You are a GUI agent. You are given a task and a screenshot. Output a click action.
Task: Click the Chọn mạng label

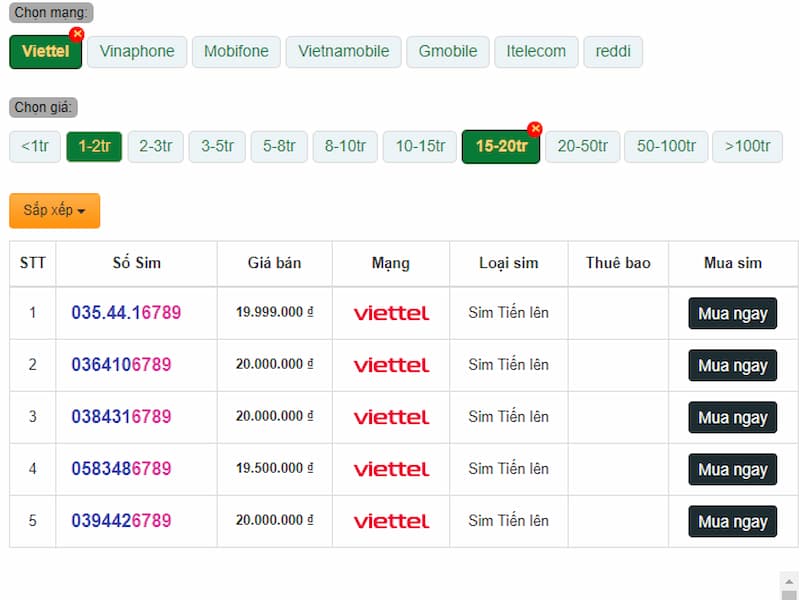(x=51, y=13)
